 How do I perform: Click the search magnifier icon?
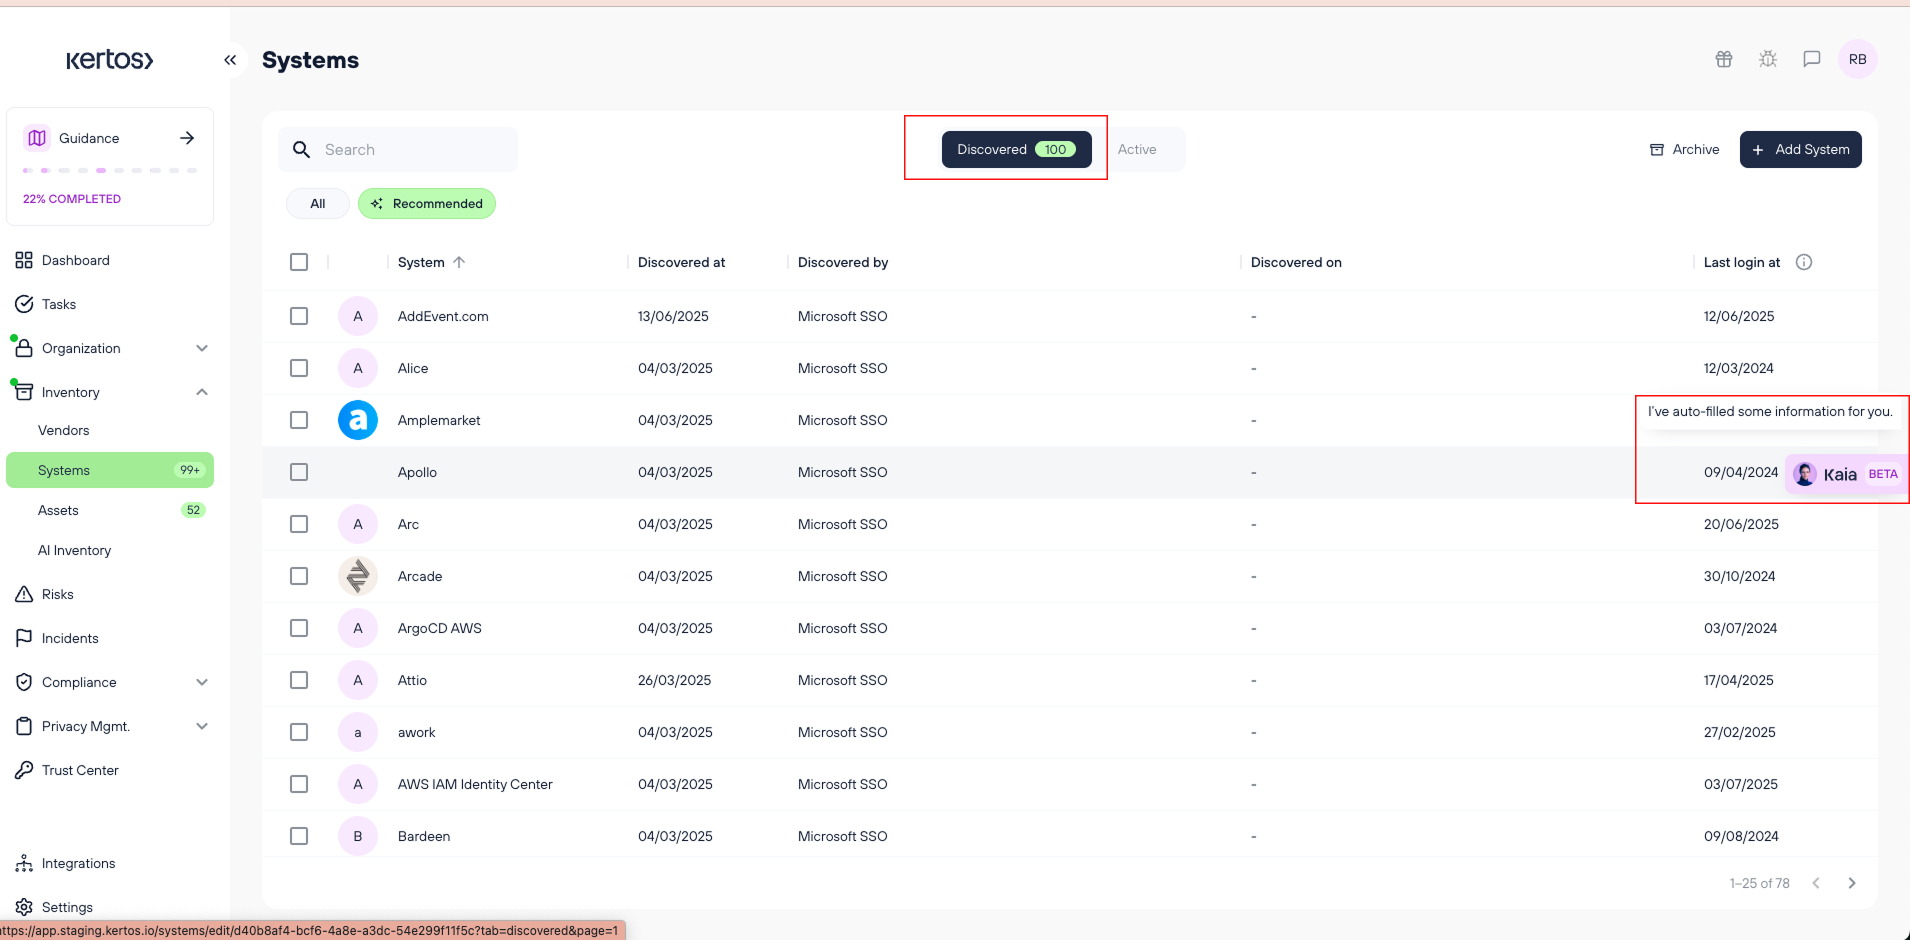point(301,150)
